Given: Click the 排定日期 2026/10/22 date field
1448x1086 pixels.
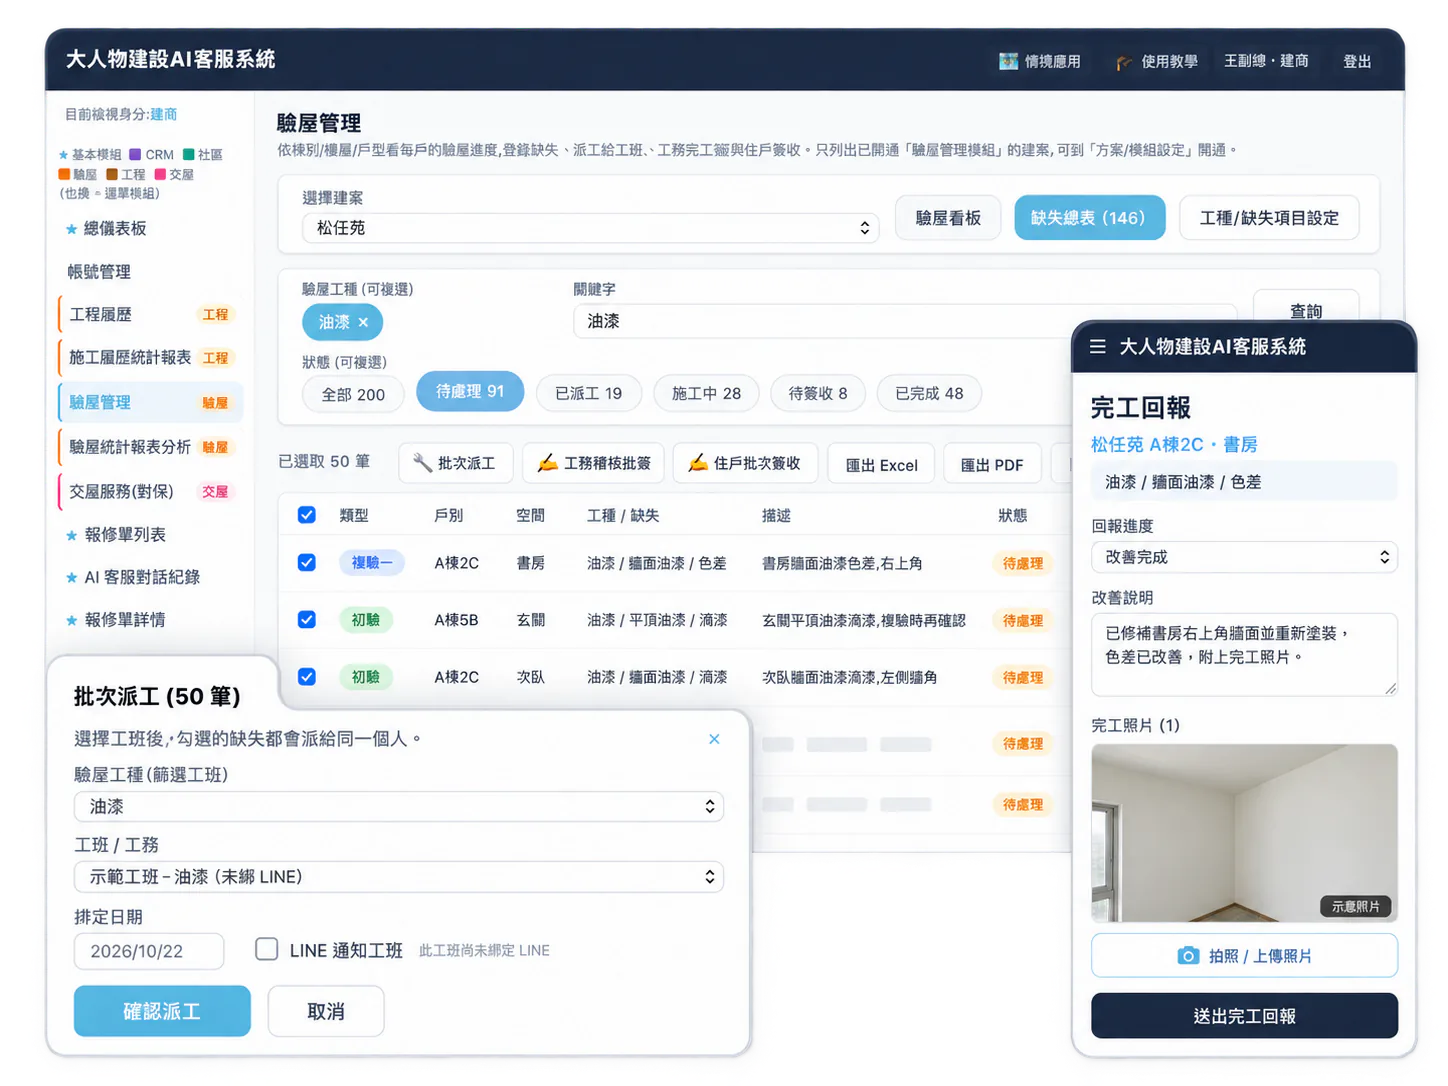Looking at the screenshot, I should [149, 951].
